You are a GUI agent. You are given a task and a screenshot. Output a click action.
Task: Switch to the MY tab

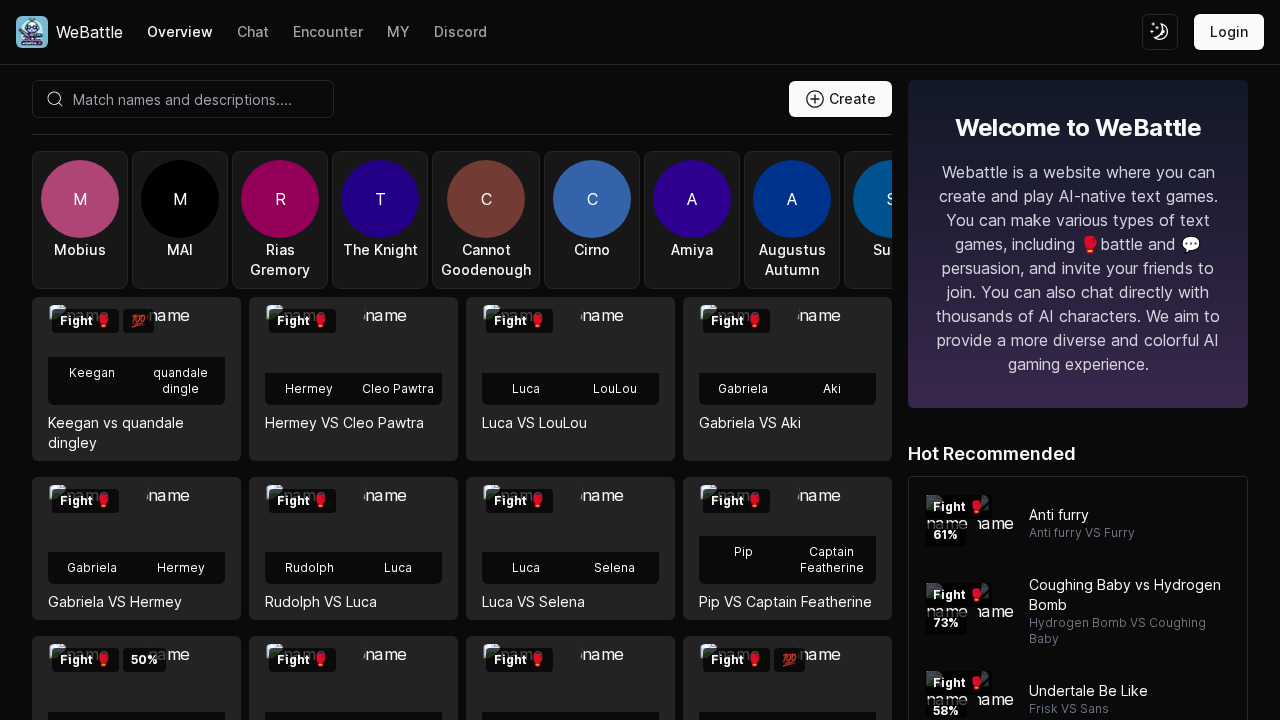pos(398,32)
